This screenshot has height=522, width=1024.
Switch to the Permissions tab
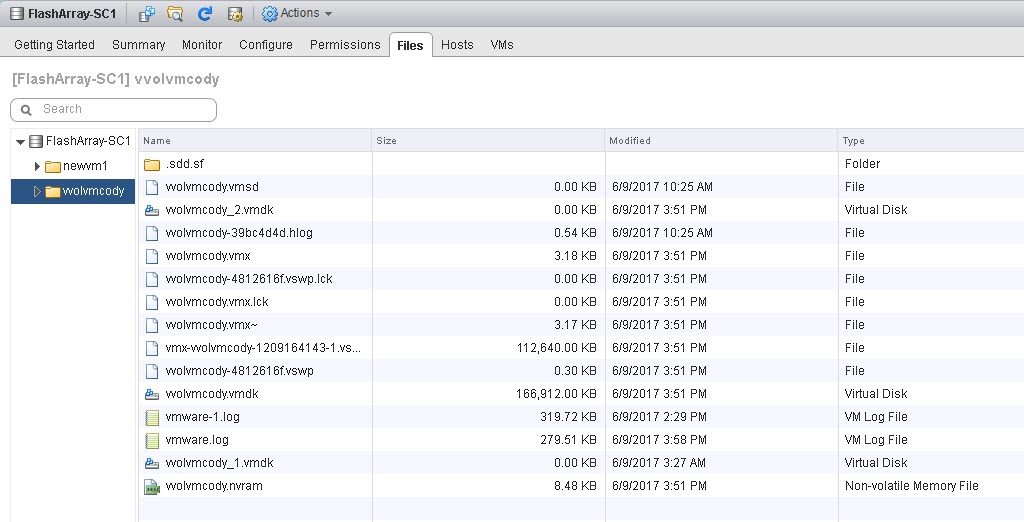coord(345,45)
